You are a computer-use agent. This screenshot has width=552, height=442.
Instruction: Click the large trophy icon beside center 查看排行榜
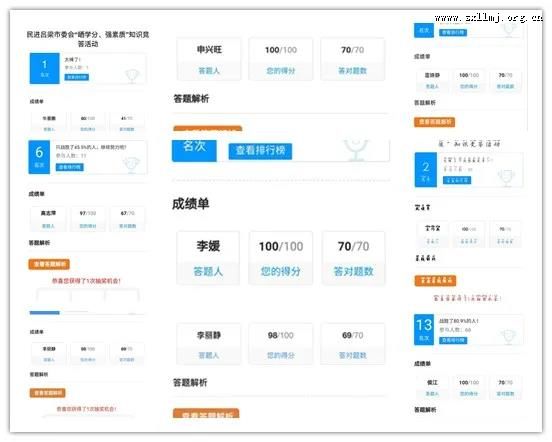tap(356, 150)
